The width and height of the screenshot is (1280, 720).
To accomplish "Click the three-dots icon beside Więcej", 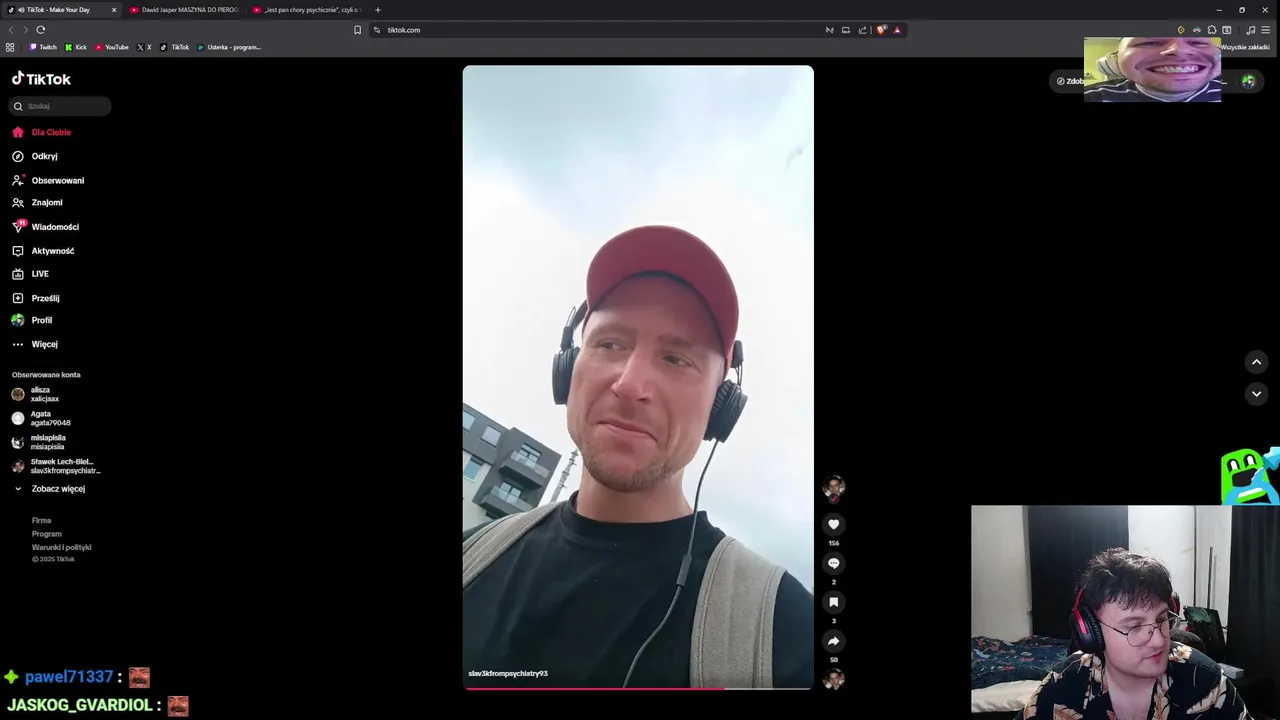I will [18, 344].
